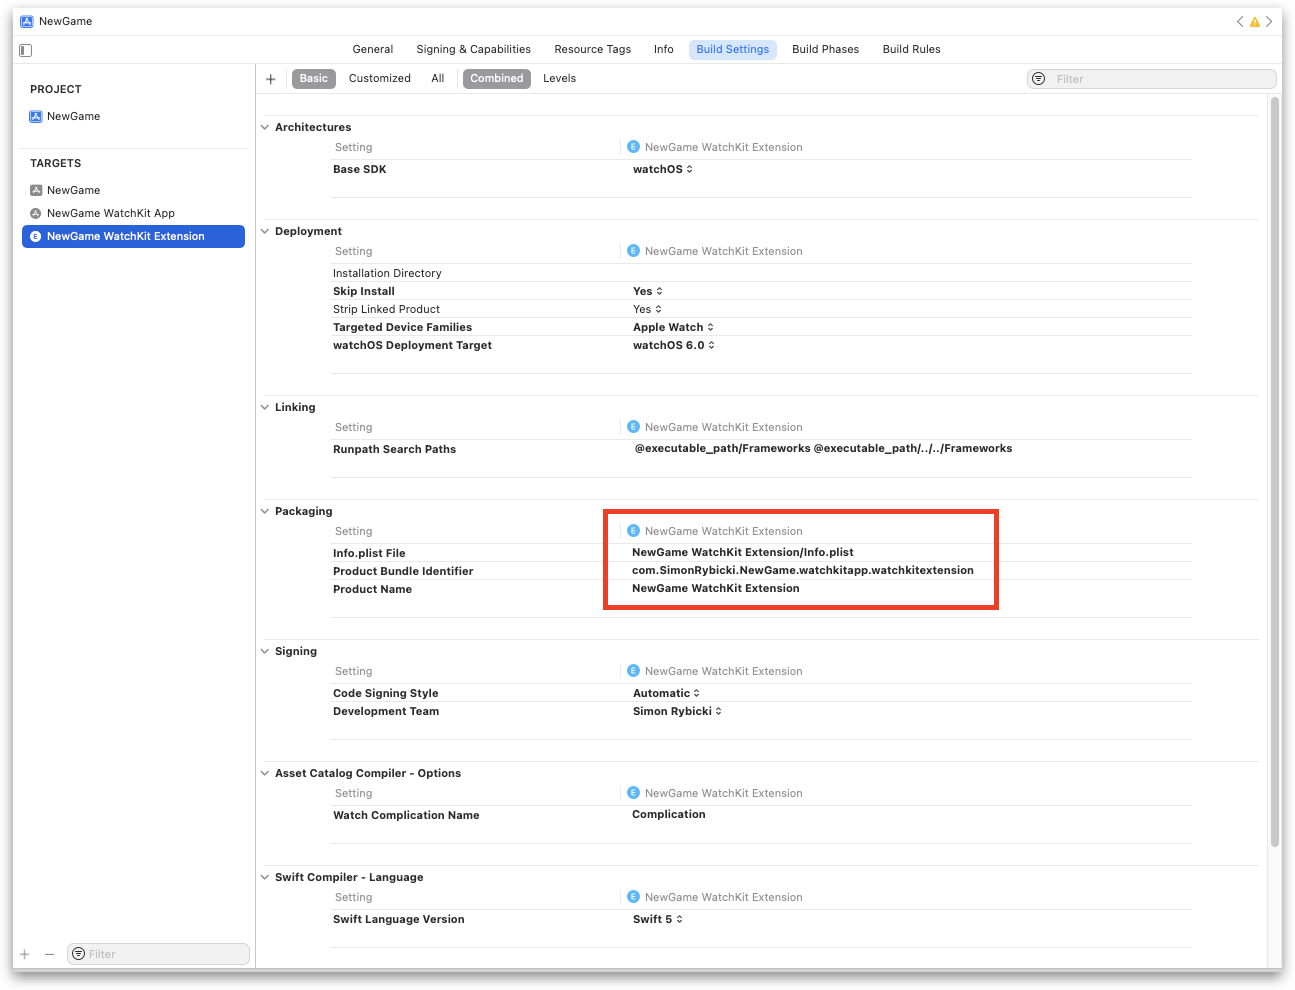Click extension icon in Asset Catalog header
This screenshot has width=1295, height=990.
coord(633,793)
